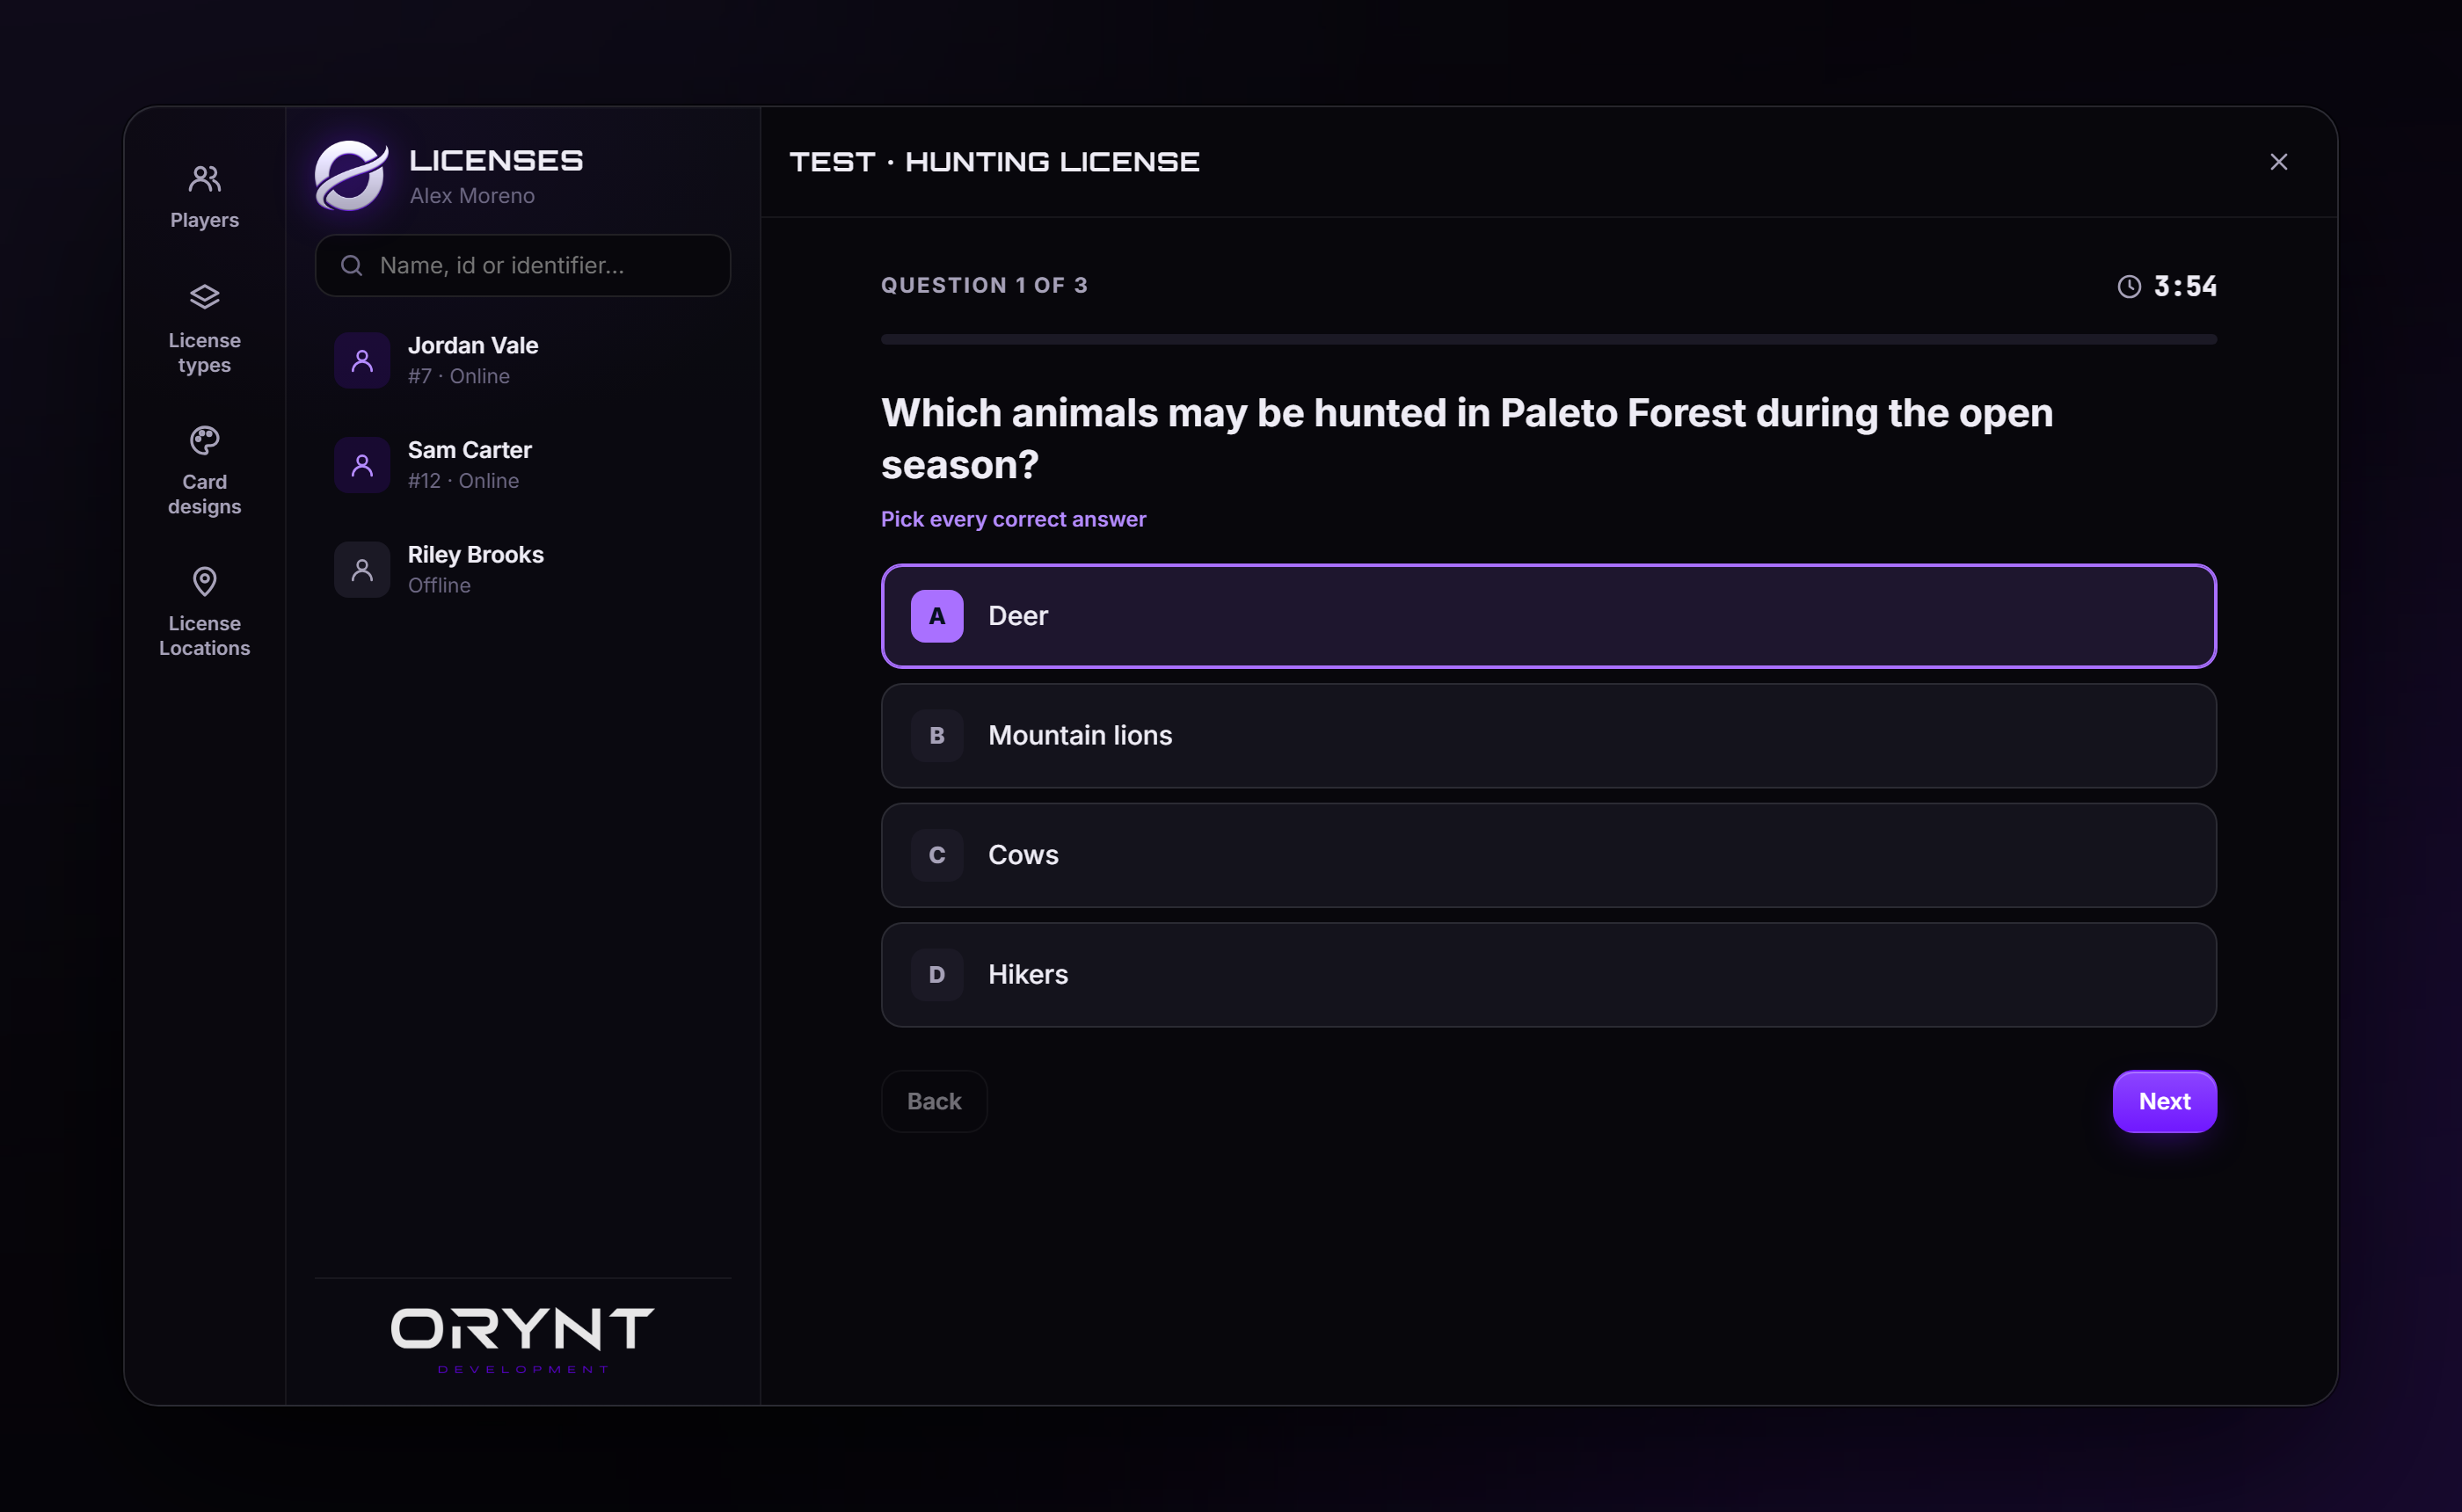The height and width of the screenshot is (1512, 2462).
Task: Select player Jordan Vale by name
Action: (x=473, y=345)
